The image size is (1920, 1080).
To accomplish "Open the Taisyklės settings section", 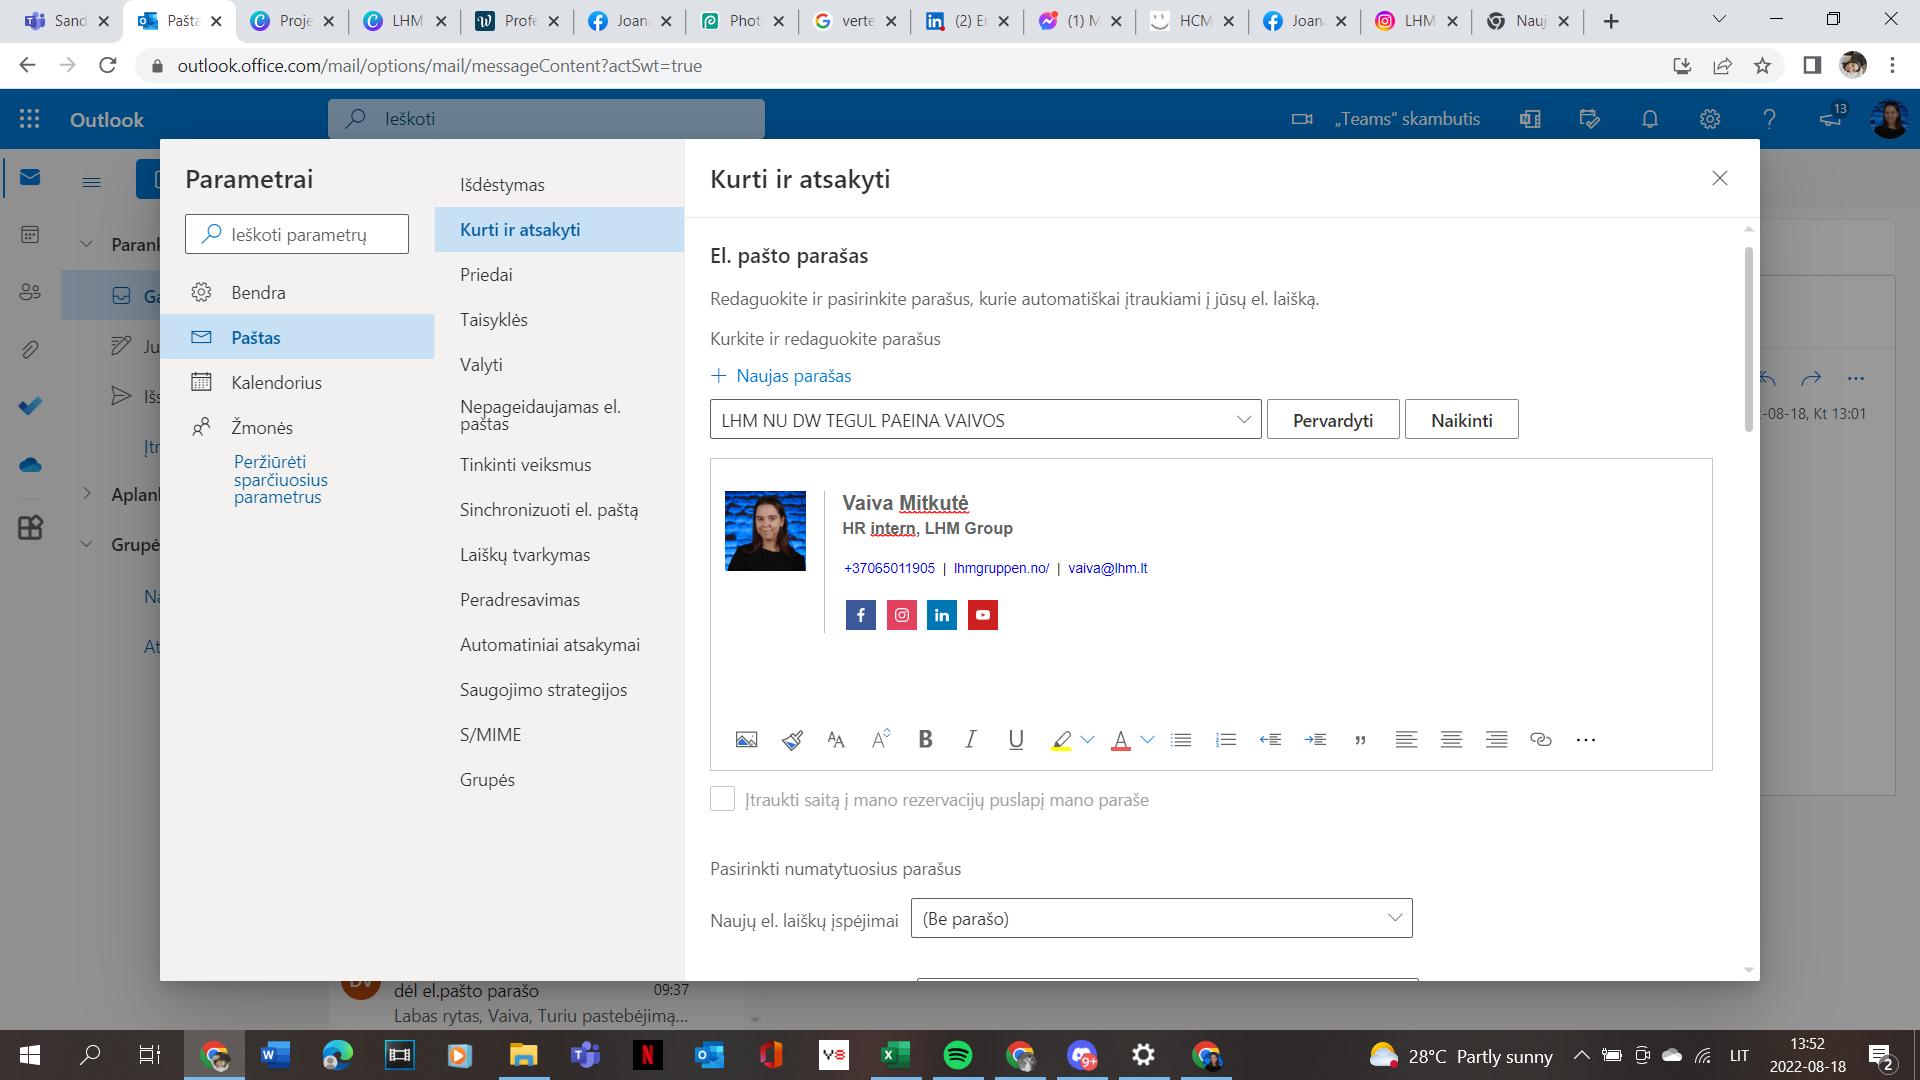I will 493,320.
